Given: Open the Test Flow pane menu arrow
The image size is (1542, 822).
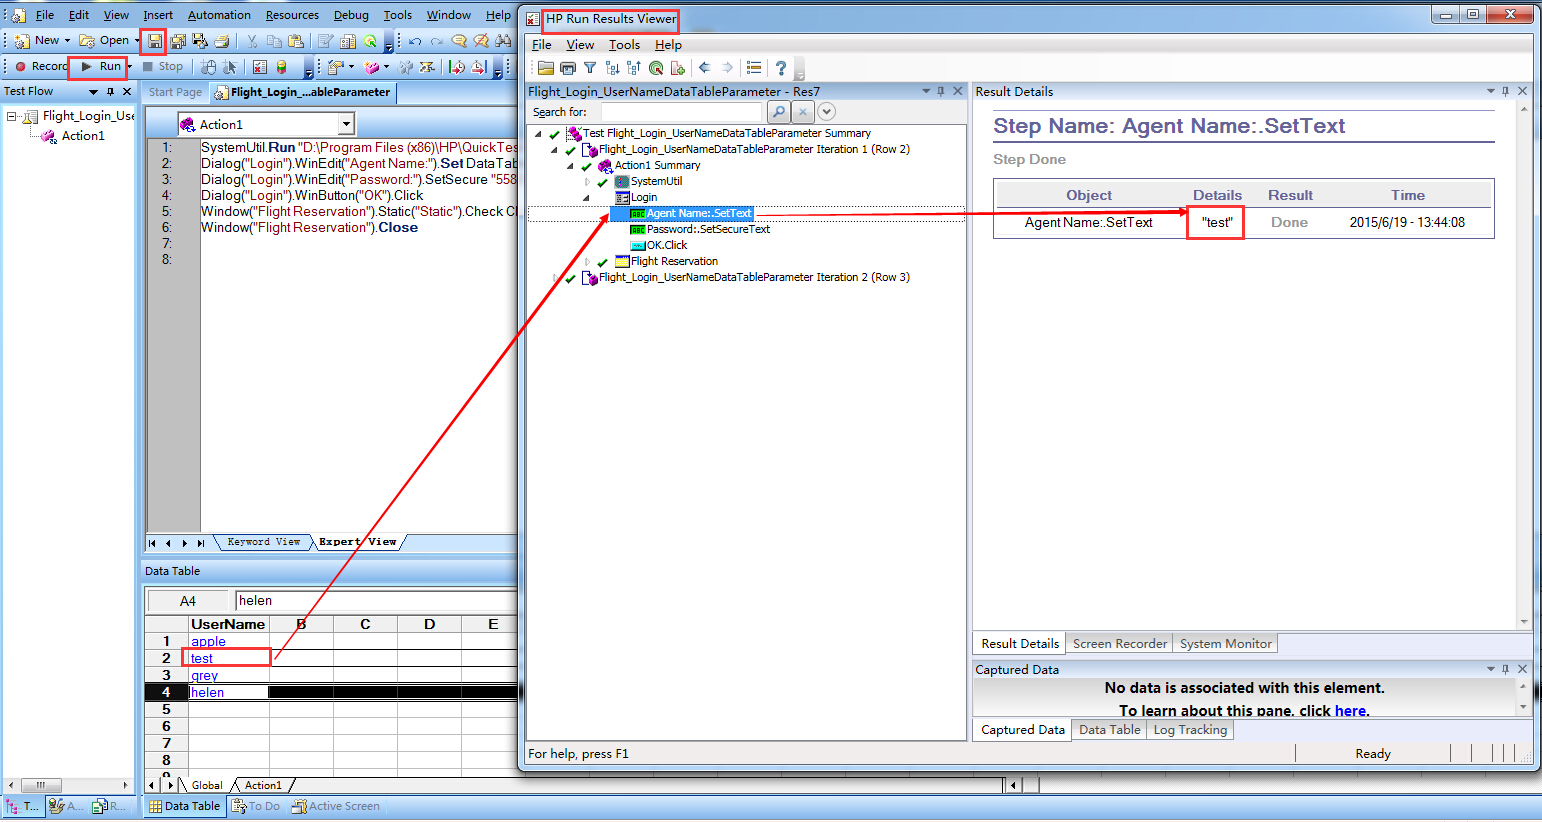Looking at the screenshot, I should click(94, 91).
